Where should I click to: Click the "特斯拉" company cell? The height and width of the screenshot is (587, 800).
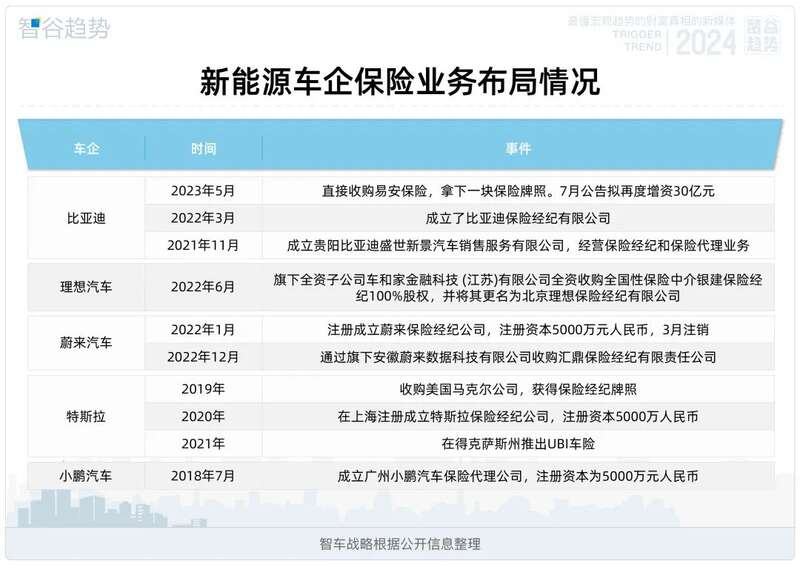tap(86, 417)
